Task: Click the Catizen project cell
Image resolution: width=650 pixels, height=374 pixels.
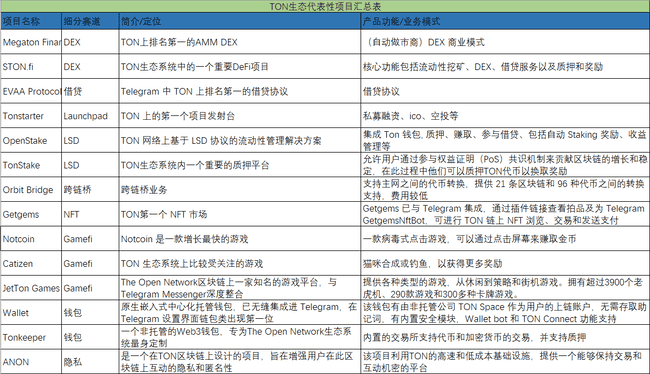Action: click(x=31, y=264)
